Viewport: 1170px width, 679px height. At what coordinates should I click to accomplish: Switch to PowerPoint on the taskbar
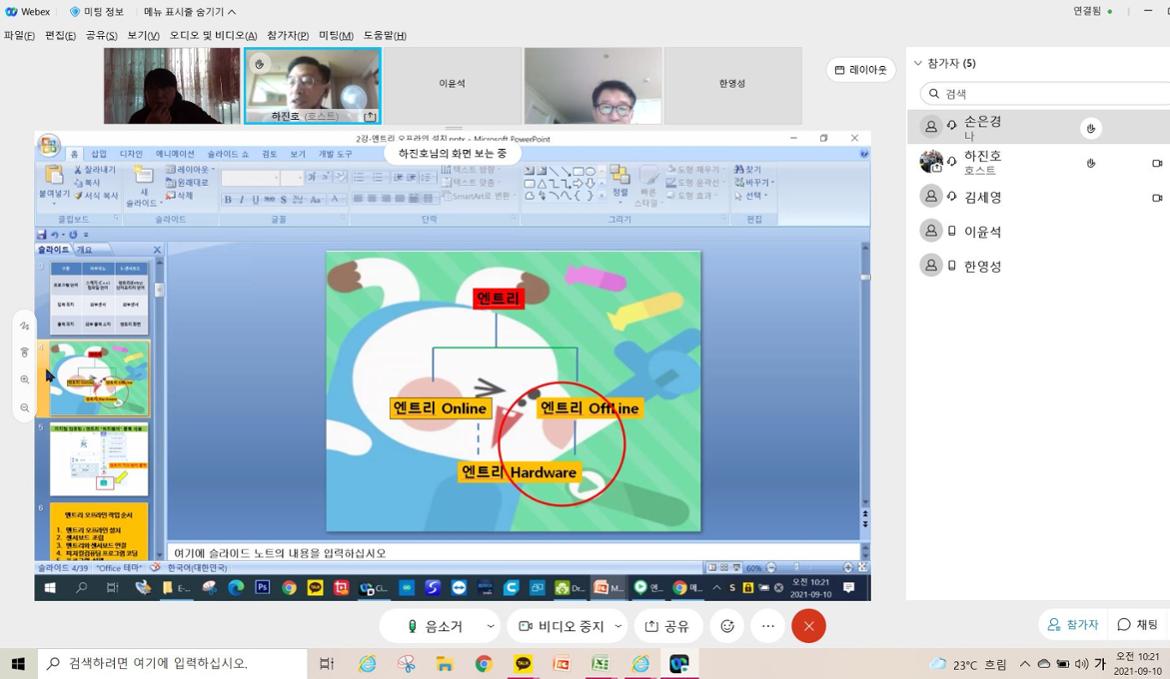562,663
